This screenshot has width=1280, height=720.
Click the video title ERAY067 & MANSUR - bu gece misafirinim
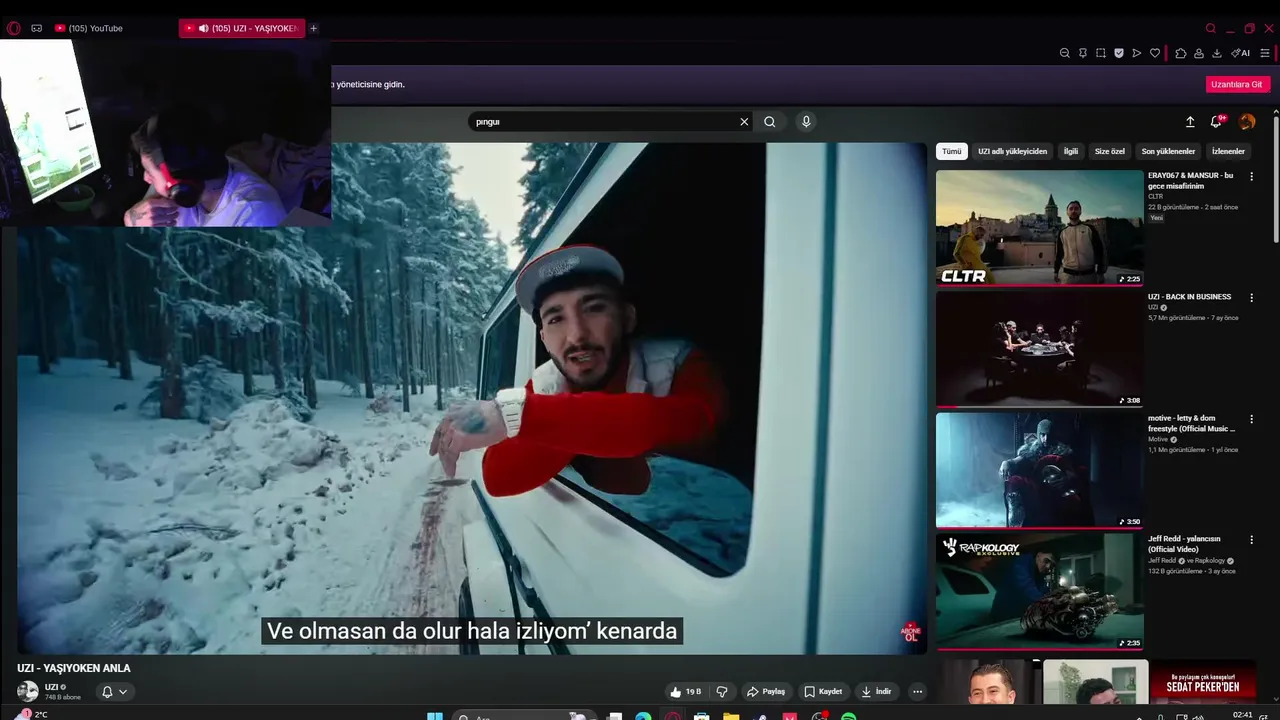click(x=1190, y=180)
